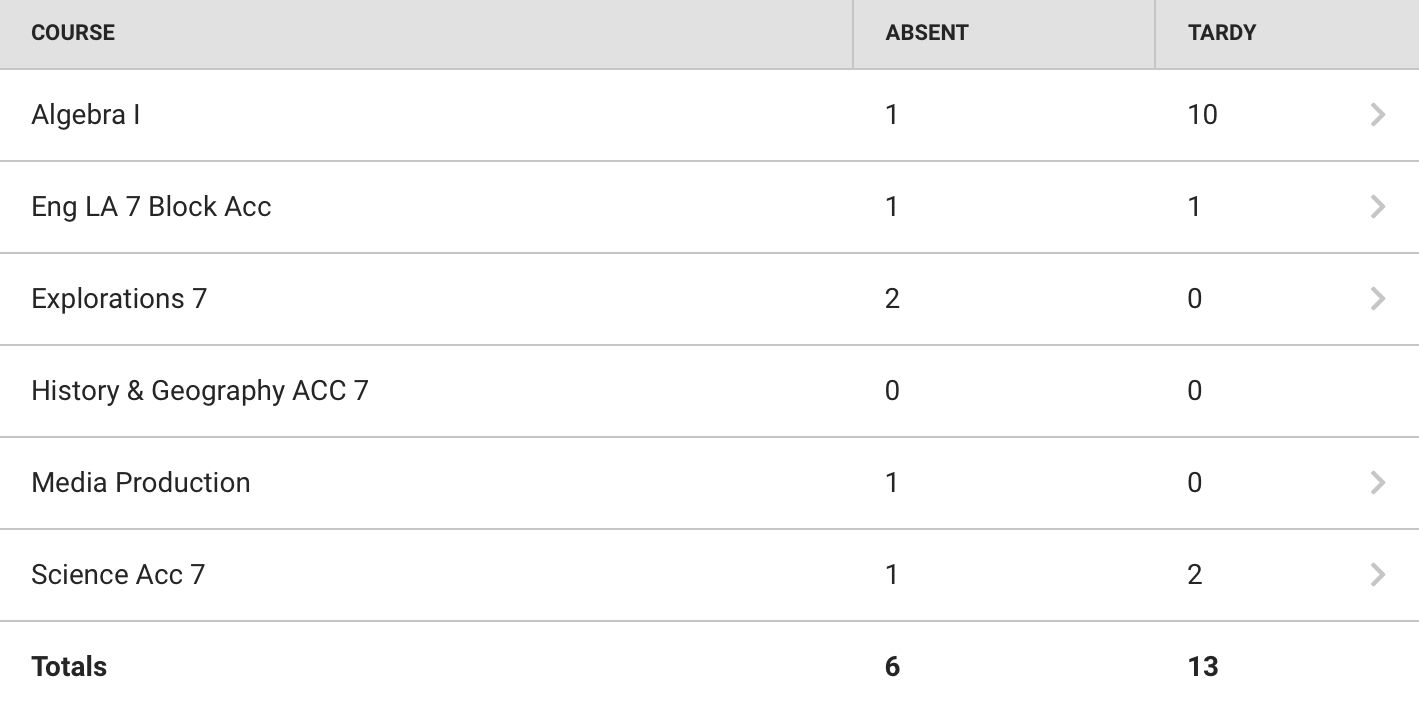Screen dimensions: 1419x707
Task: Sort by the COURSE column header
Action: coord(73,33)
